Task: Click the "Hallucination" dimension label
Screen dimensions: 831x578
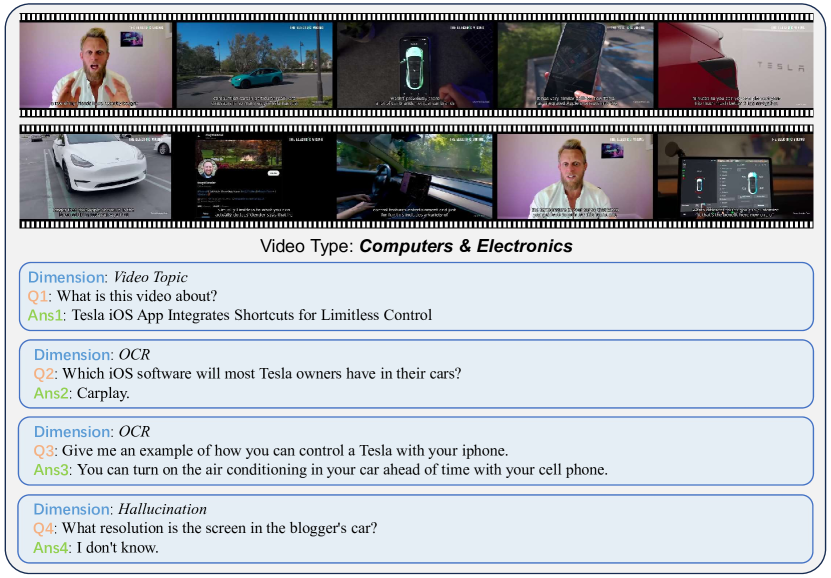Action: (x=162, y=509)
